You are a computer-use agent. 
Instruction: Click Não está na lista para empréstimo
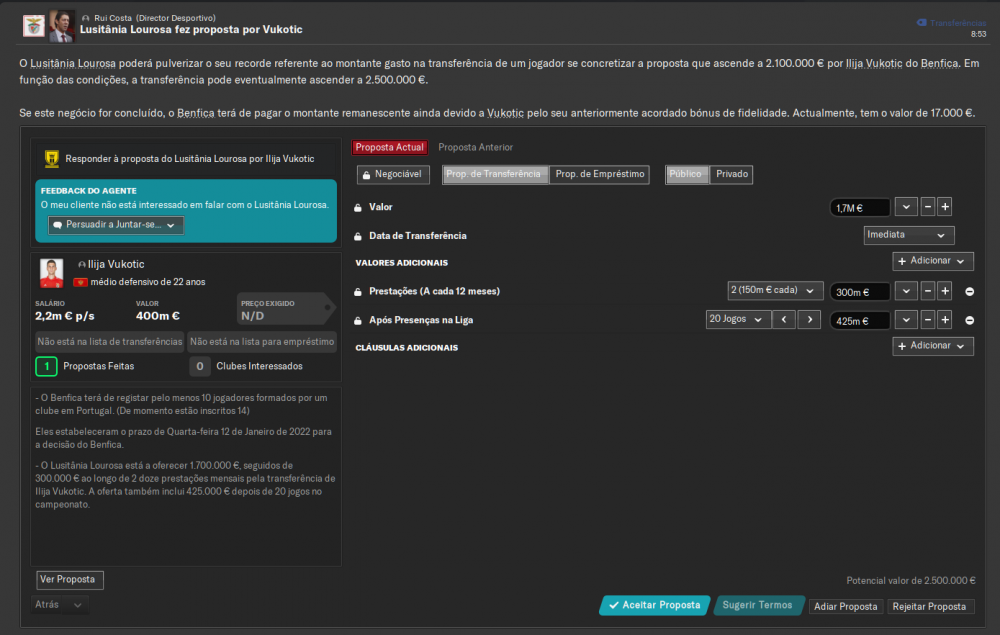262,342
